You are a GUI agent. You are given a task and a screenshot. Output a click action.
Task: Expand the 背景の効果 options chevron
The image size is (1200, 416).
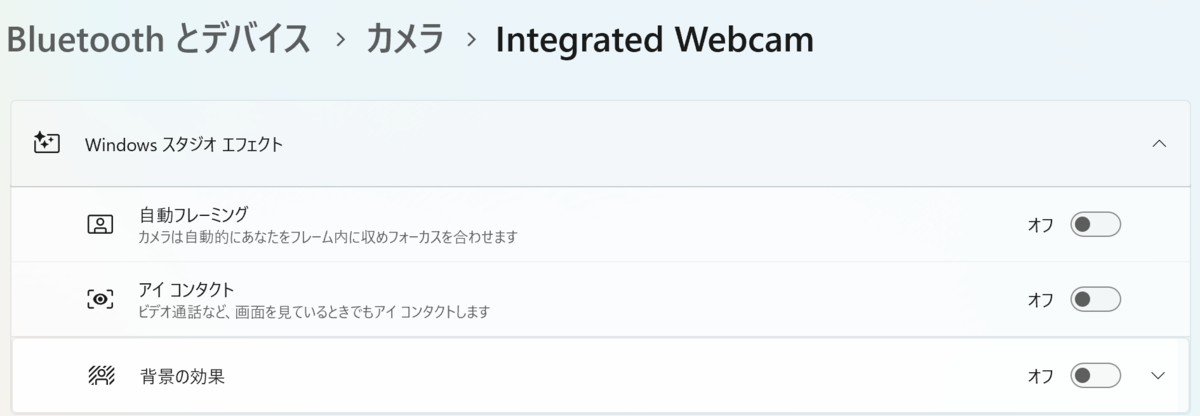pyautogui.click(x=1159, y=376)
